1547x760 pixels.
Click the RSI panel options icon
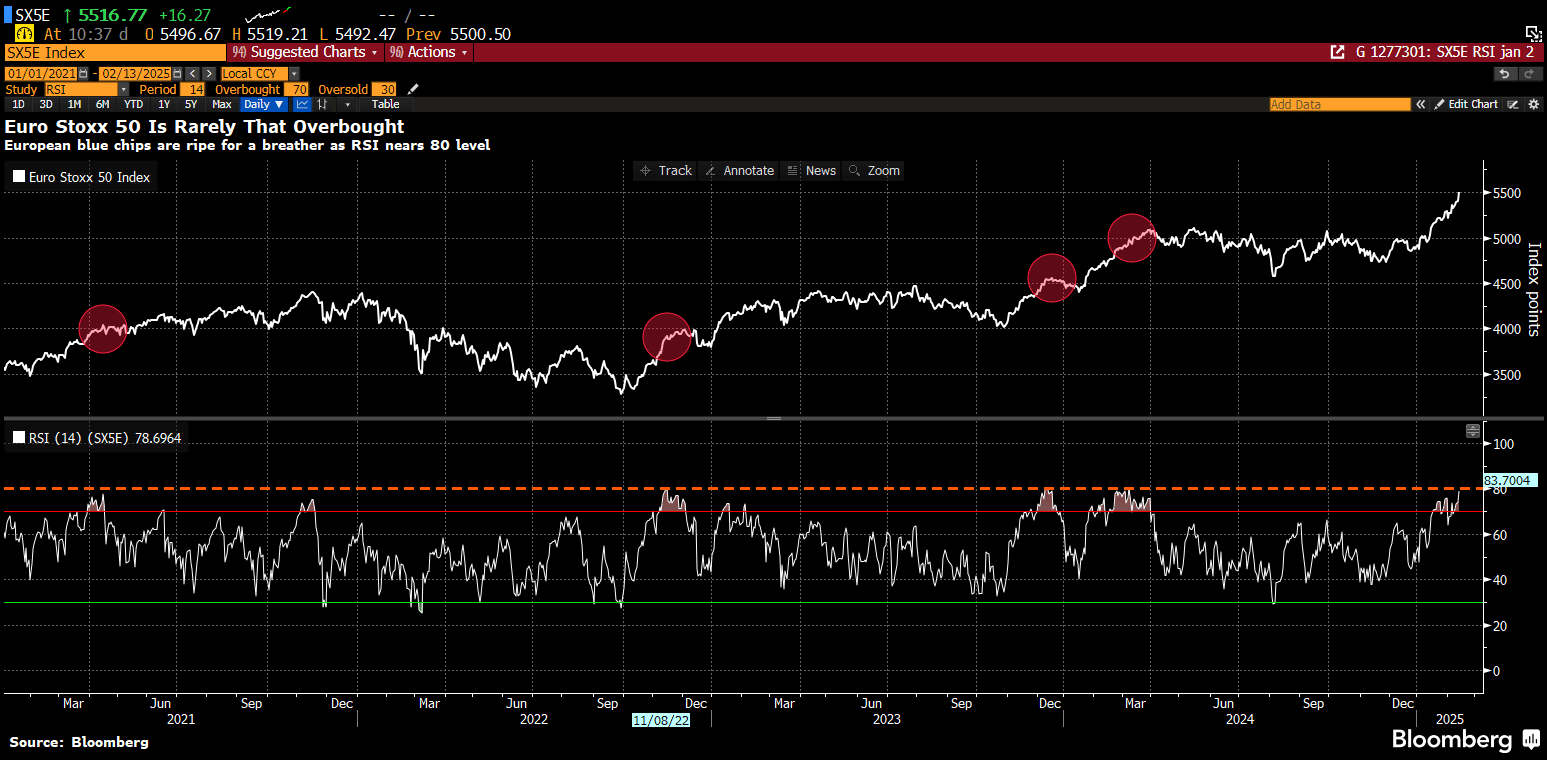(x=1473, y=431)
